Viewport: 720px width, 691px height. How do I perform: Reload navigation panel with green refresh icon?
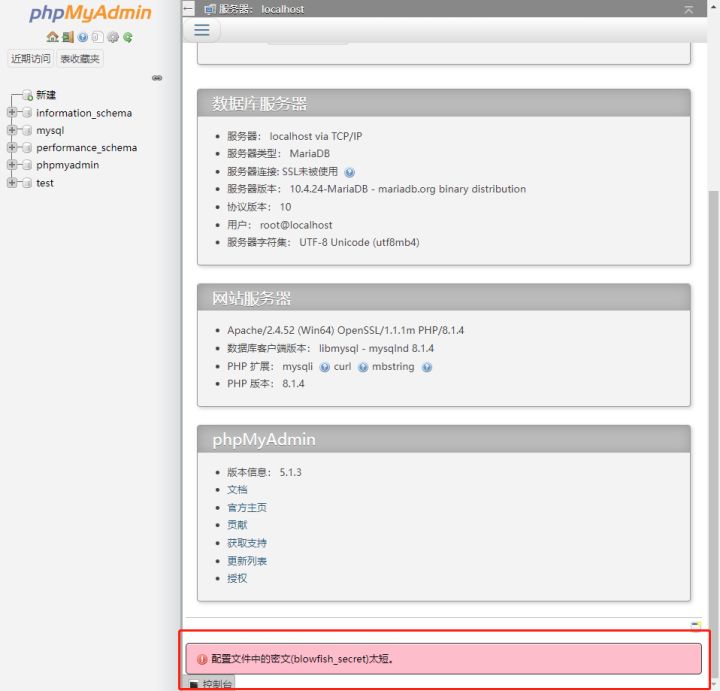pos(128,37)
